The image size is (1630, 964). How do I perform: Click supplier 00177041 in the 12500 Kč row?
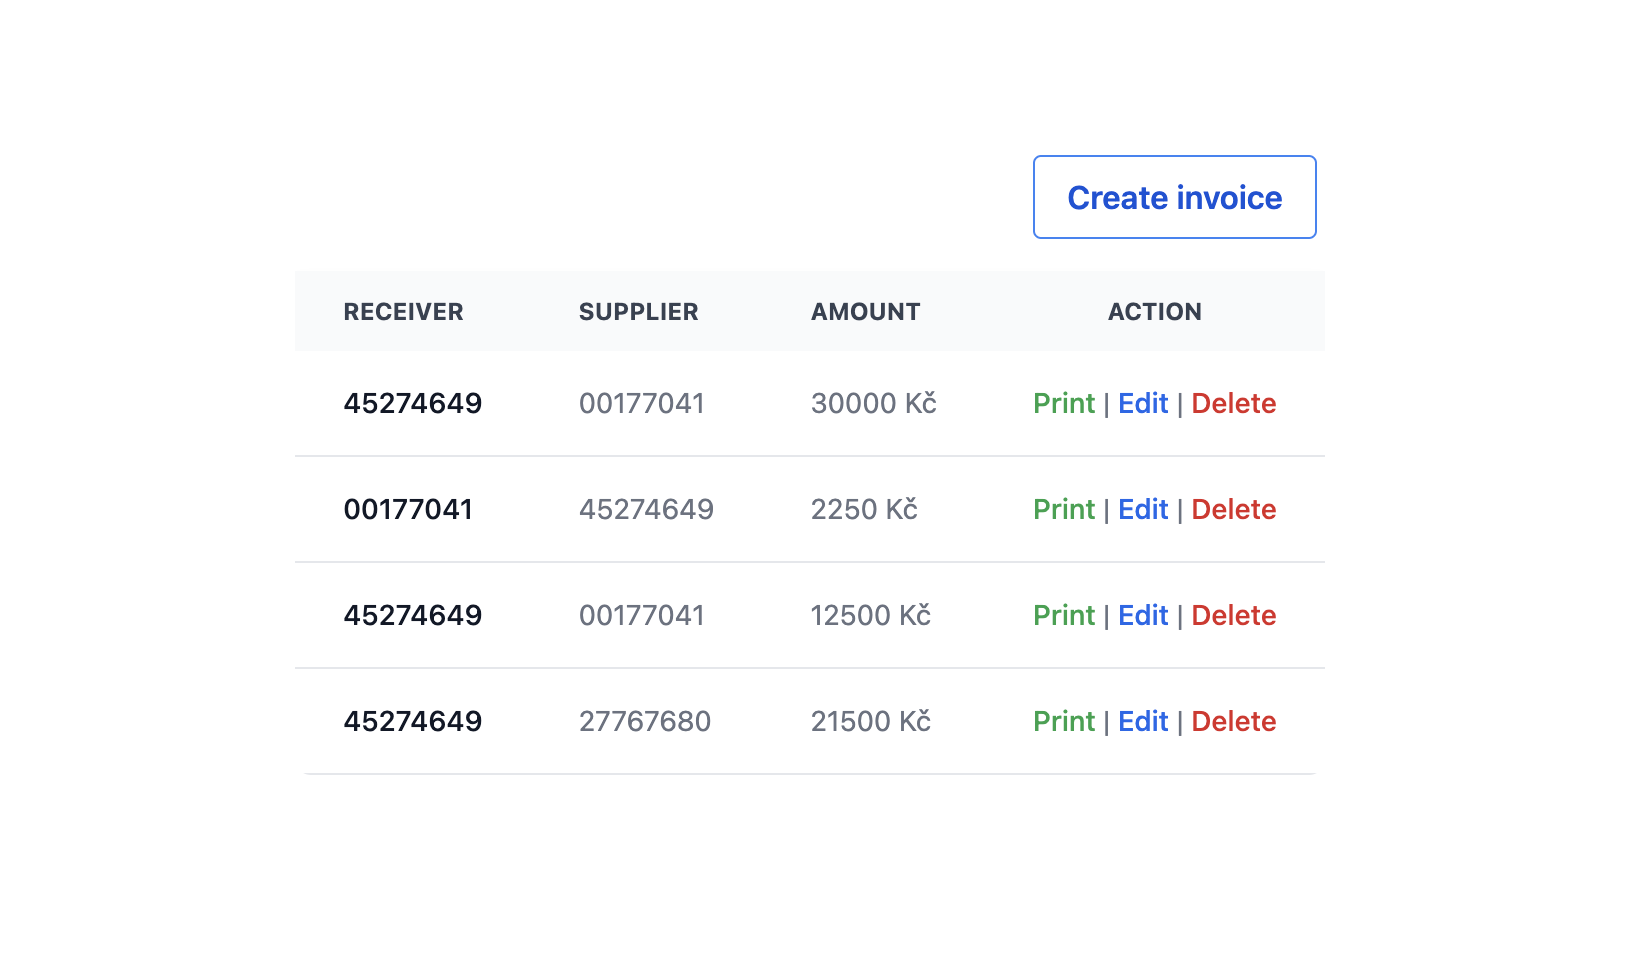642,615
